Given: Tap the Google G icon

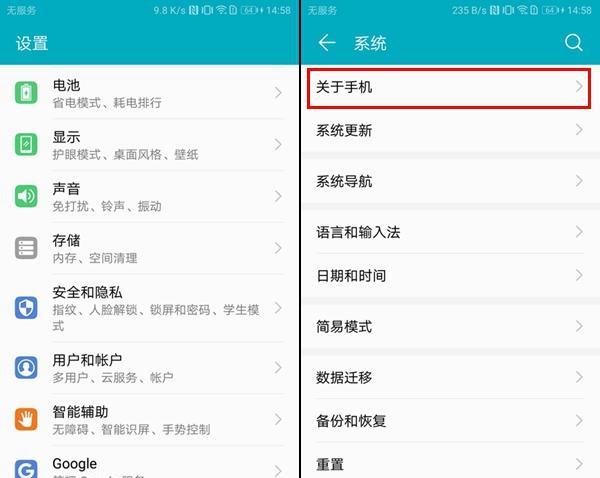Looking at the screenshot, I should (x=26, y=469).
